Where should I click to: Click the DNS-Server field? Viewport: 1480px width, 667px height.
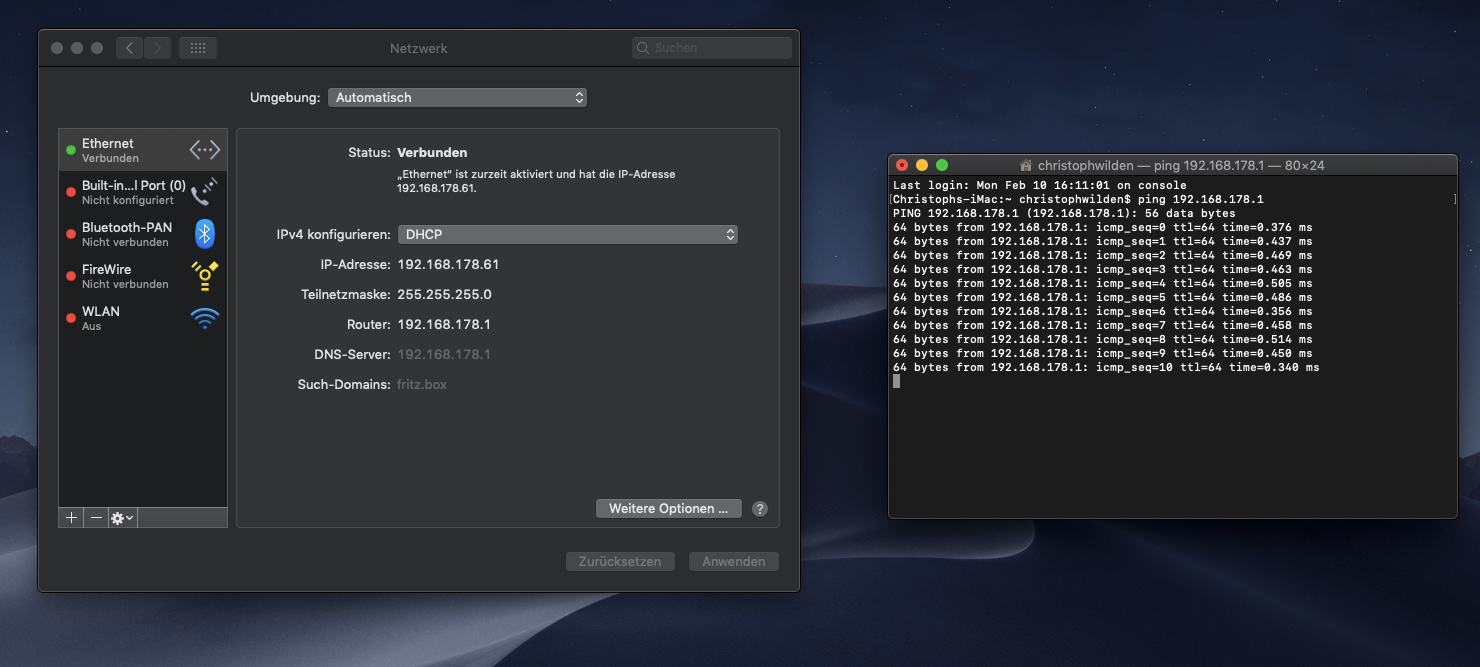point(444,355)
